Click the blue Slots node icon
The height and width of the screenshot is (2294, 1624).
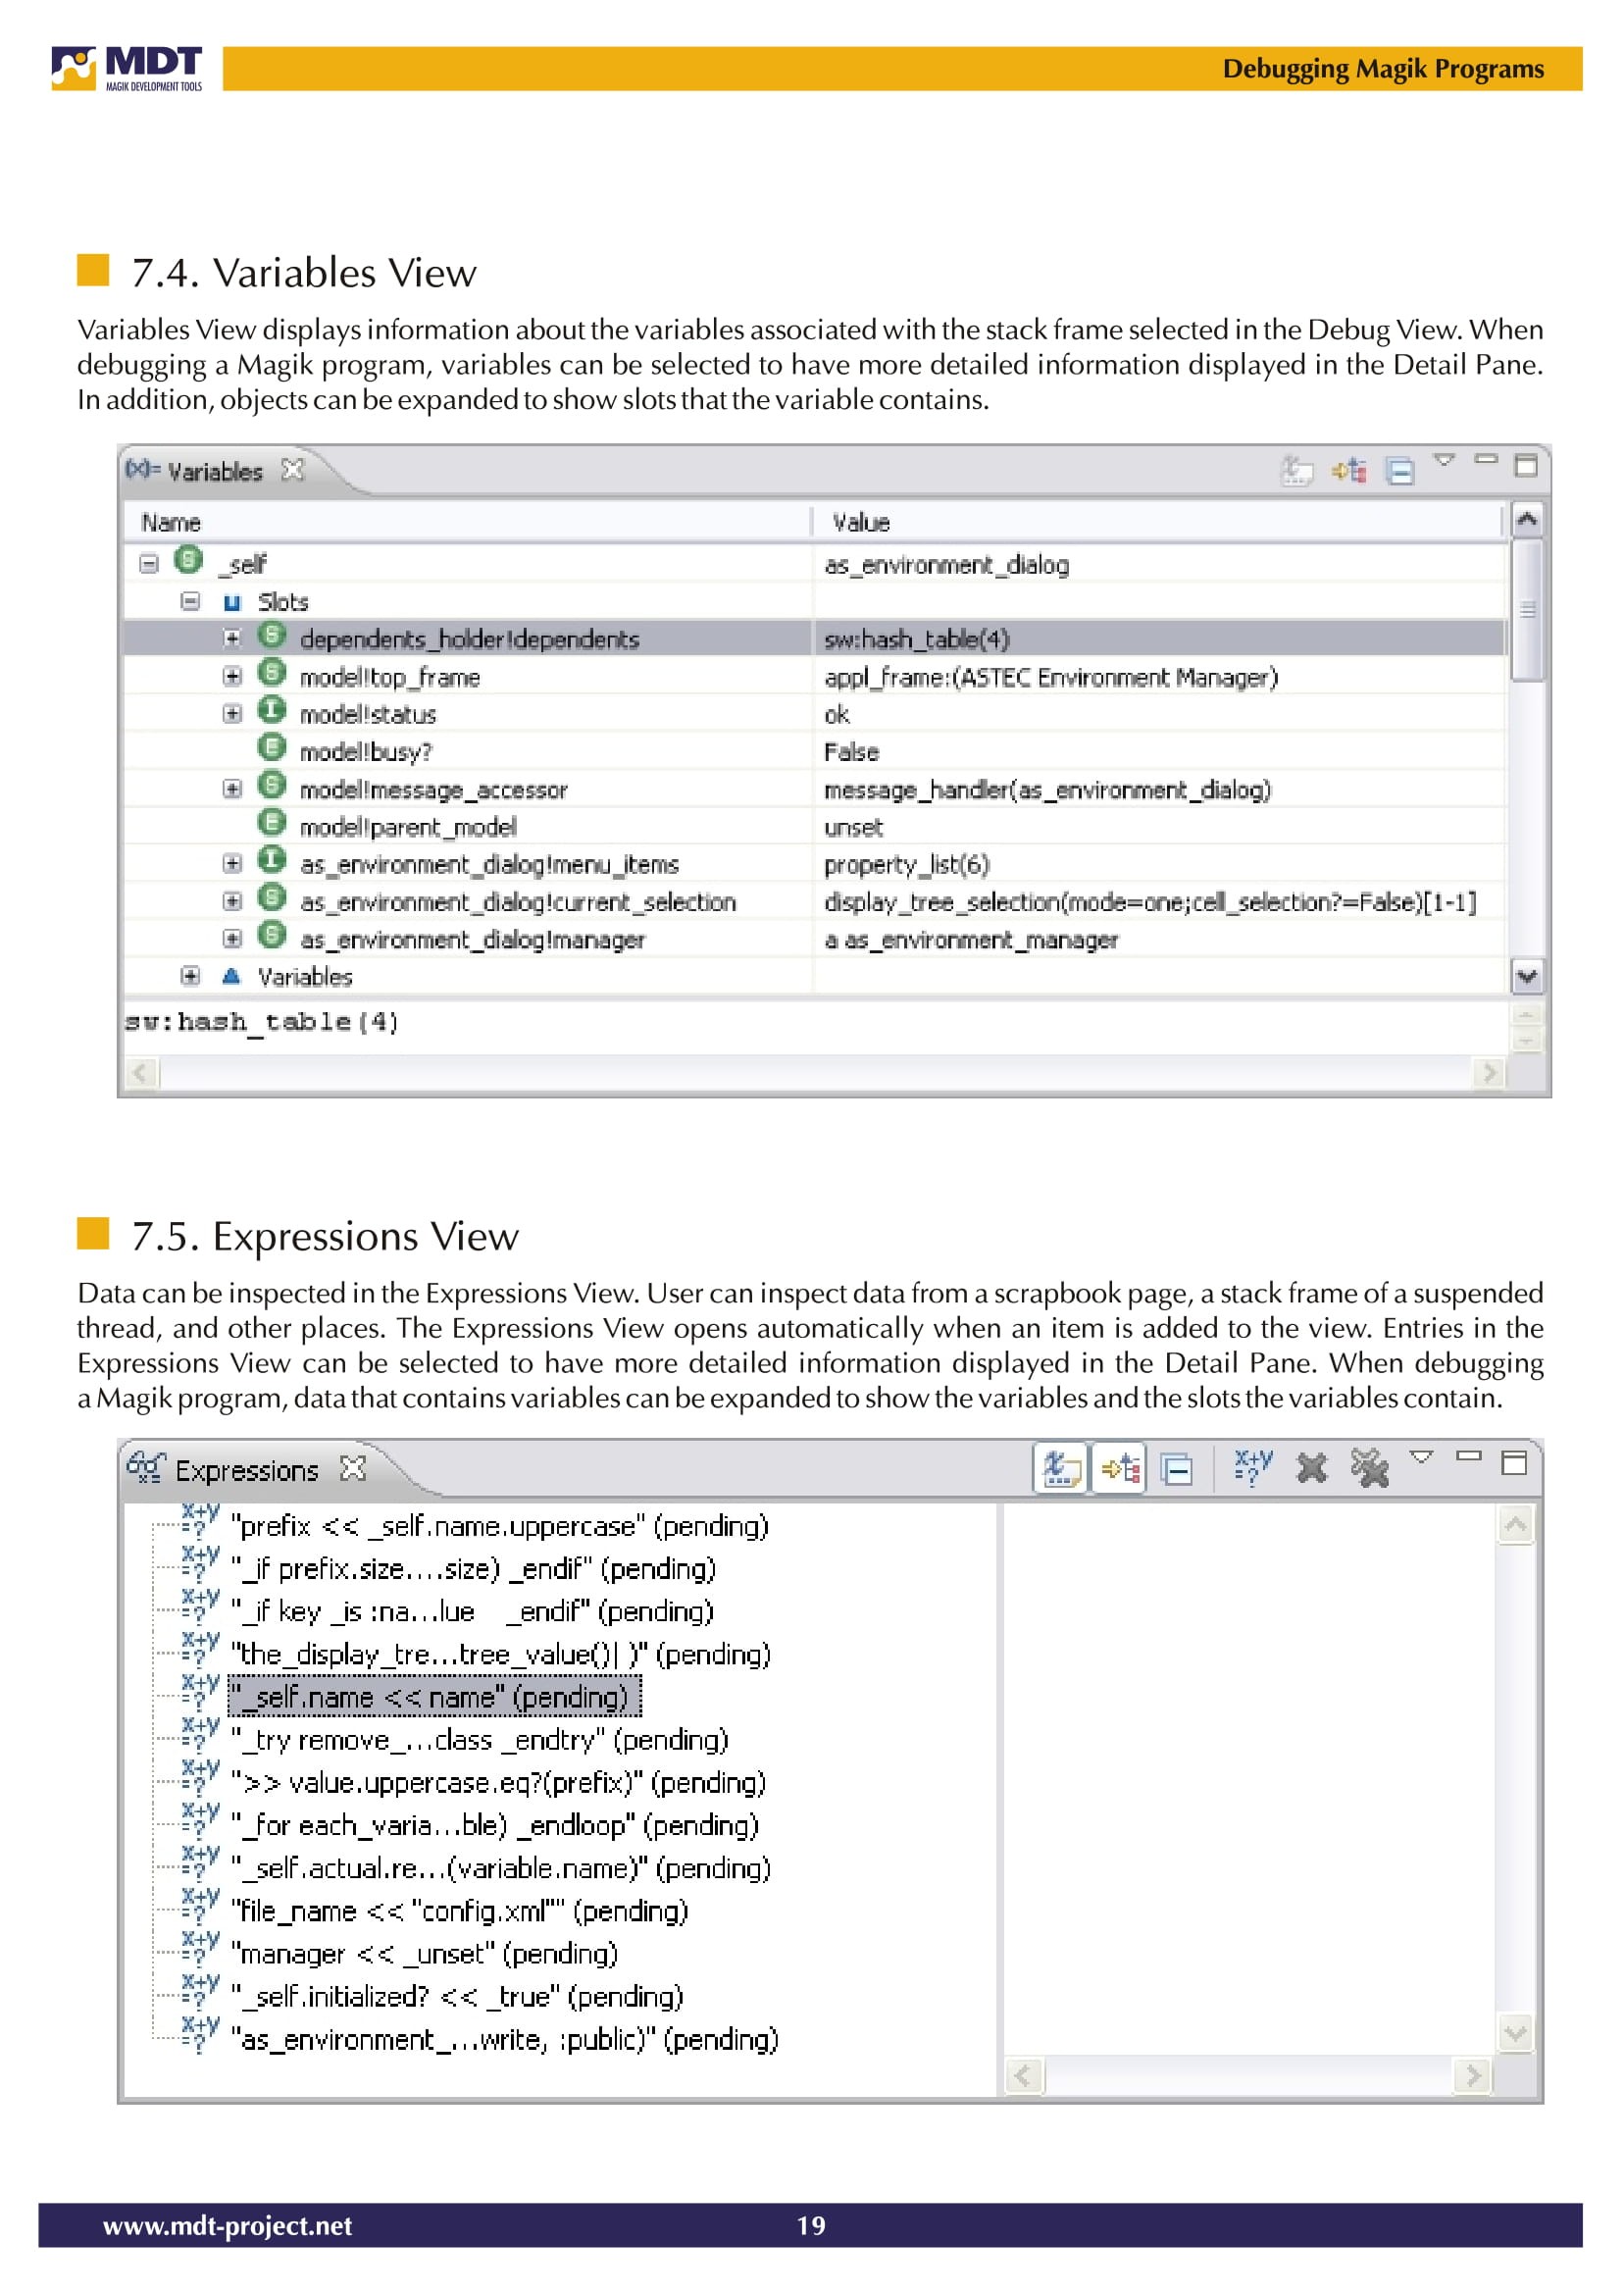(232, 602)
